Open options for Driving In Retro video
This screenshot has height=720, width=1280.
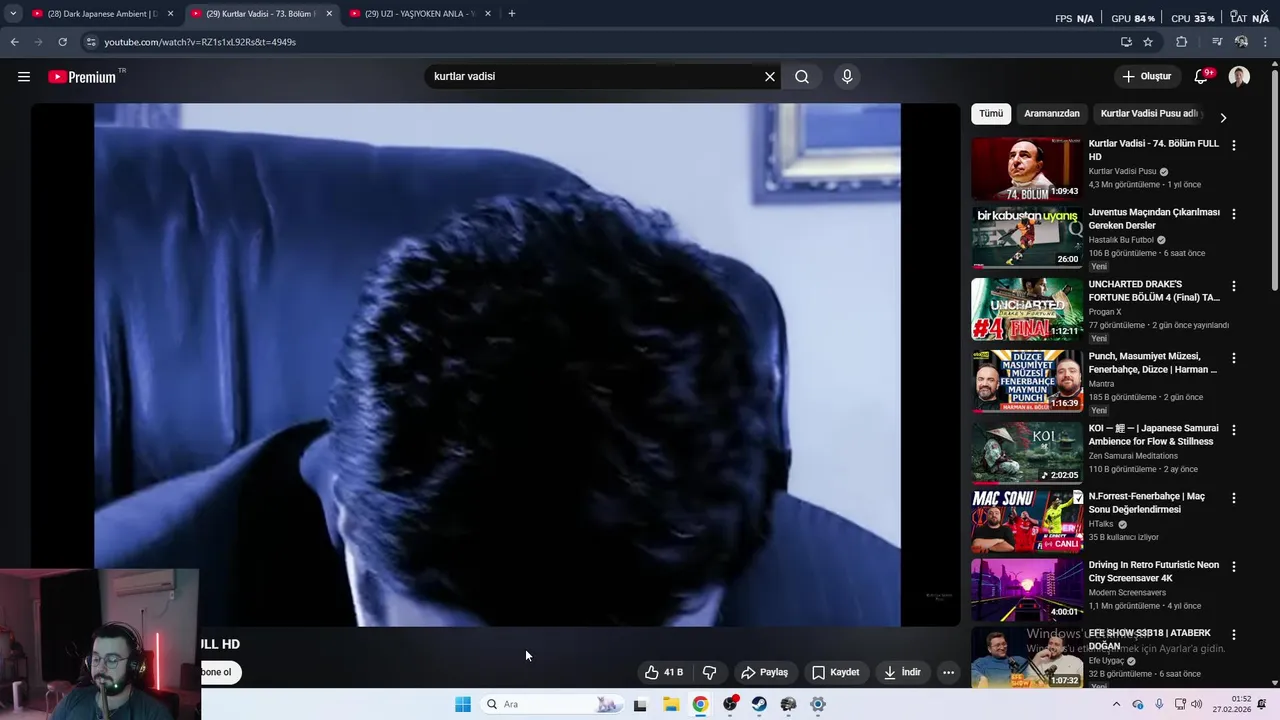tap(1233, 566)
